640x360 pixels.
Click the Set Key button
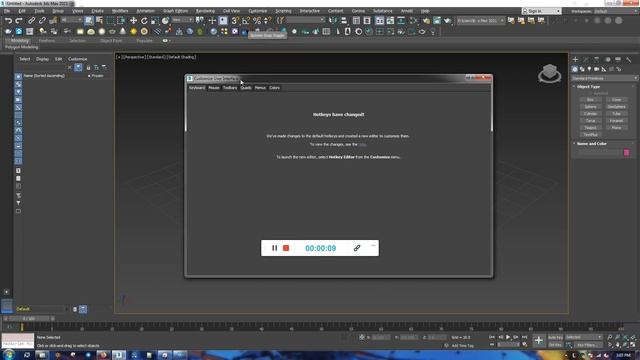pos(555,345)
